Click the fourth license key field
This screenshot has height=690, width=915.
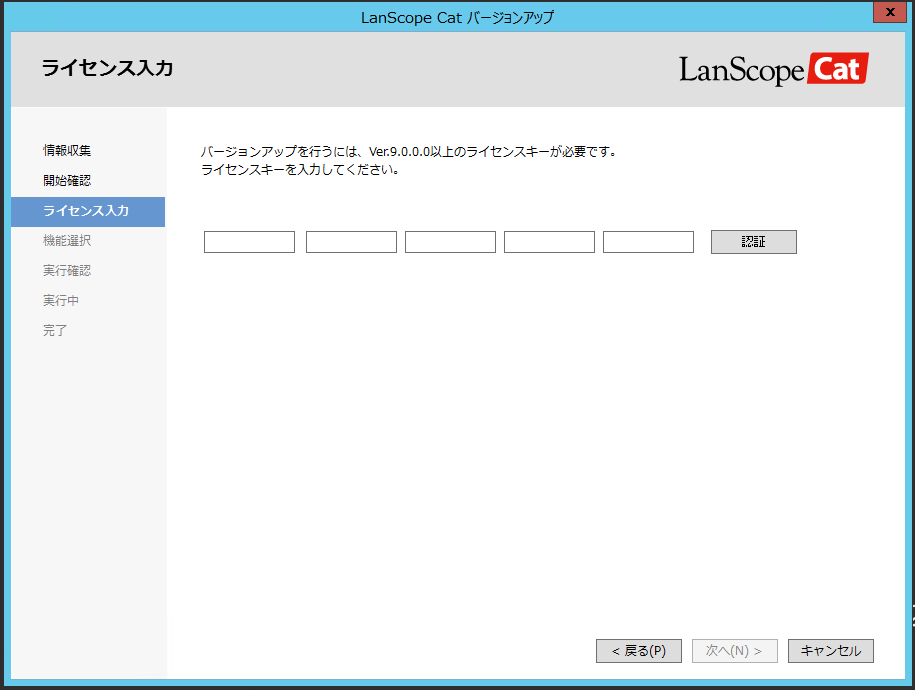pos(548,241)
